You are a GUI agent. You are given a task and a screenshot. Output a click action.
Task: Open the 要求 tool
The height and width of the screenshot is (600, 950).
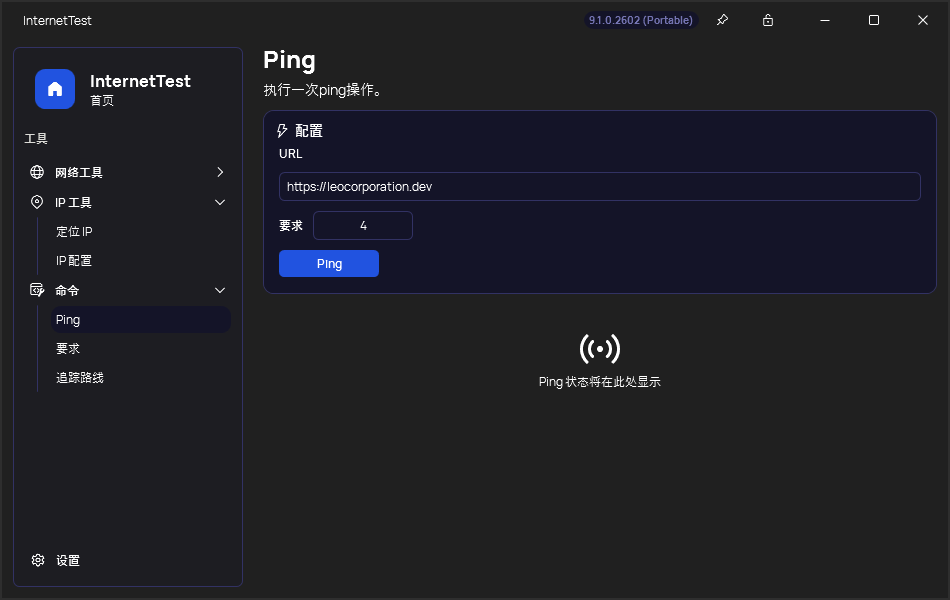point(68,348)
